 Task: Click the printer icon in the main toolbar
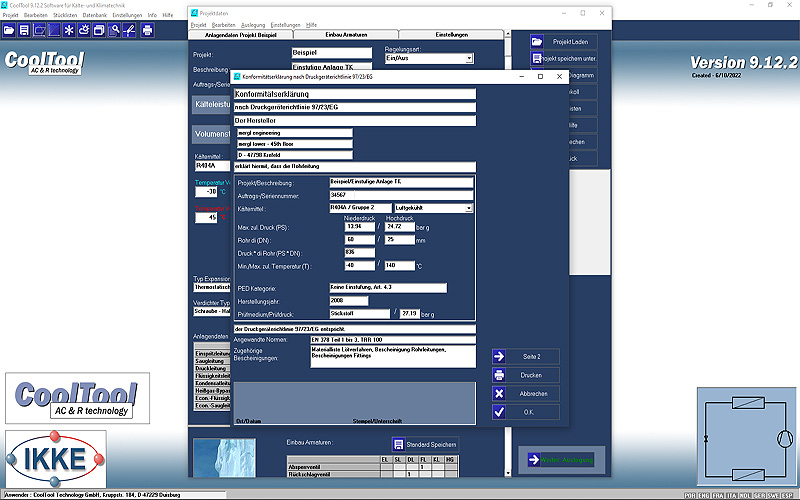(147, 30)
